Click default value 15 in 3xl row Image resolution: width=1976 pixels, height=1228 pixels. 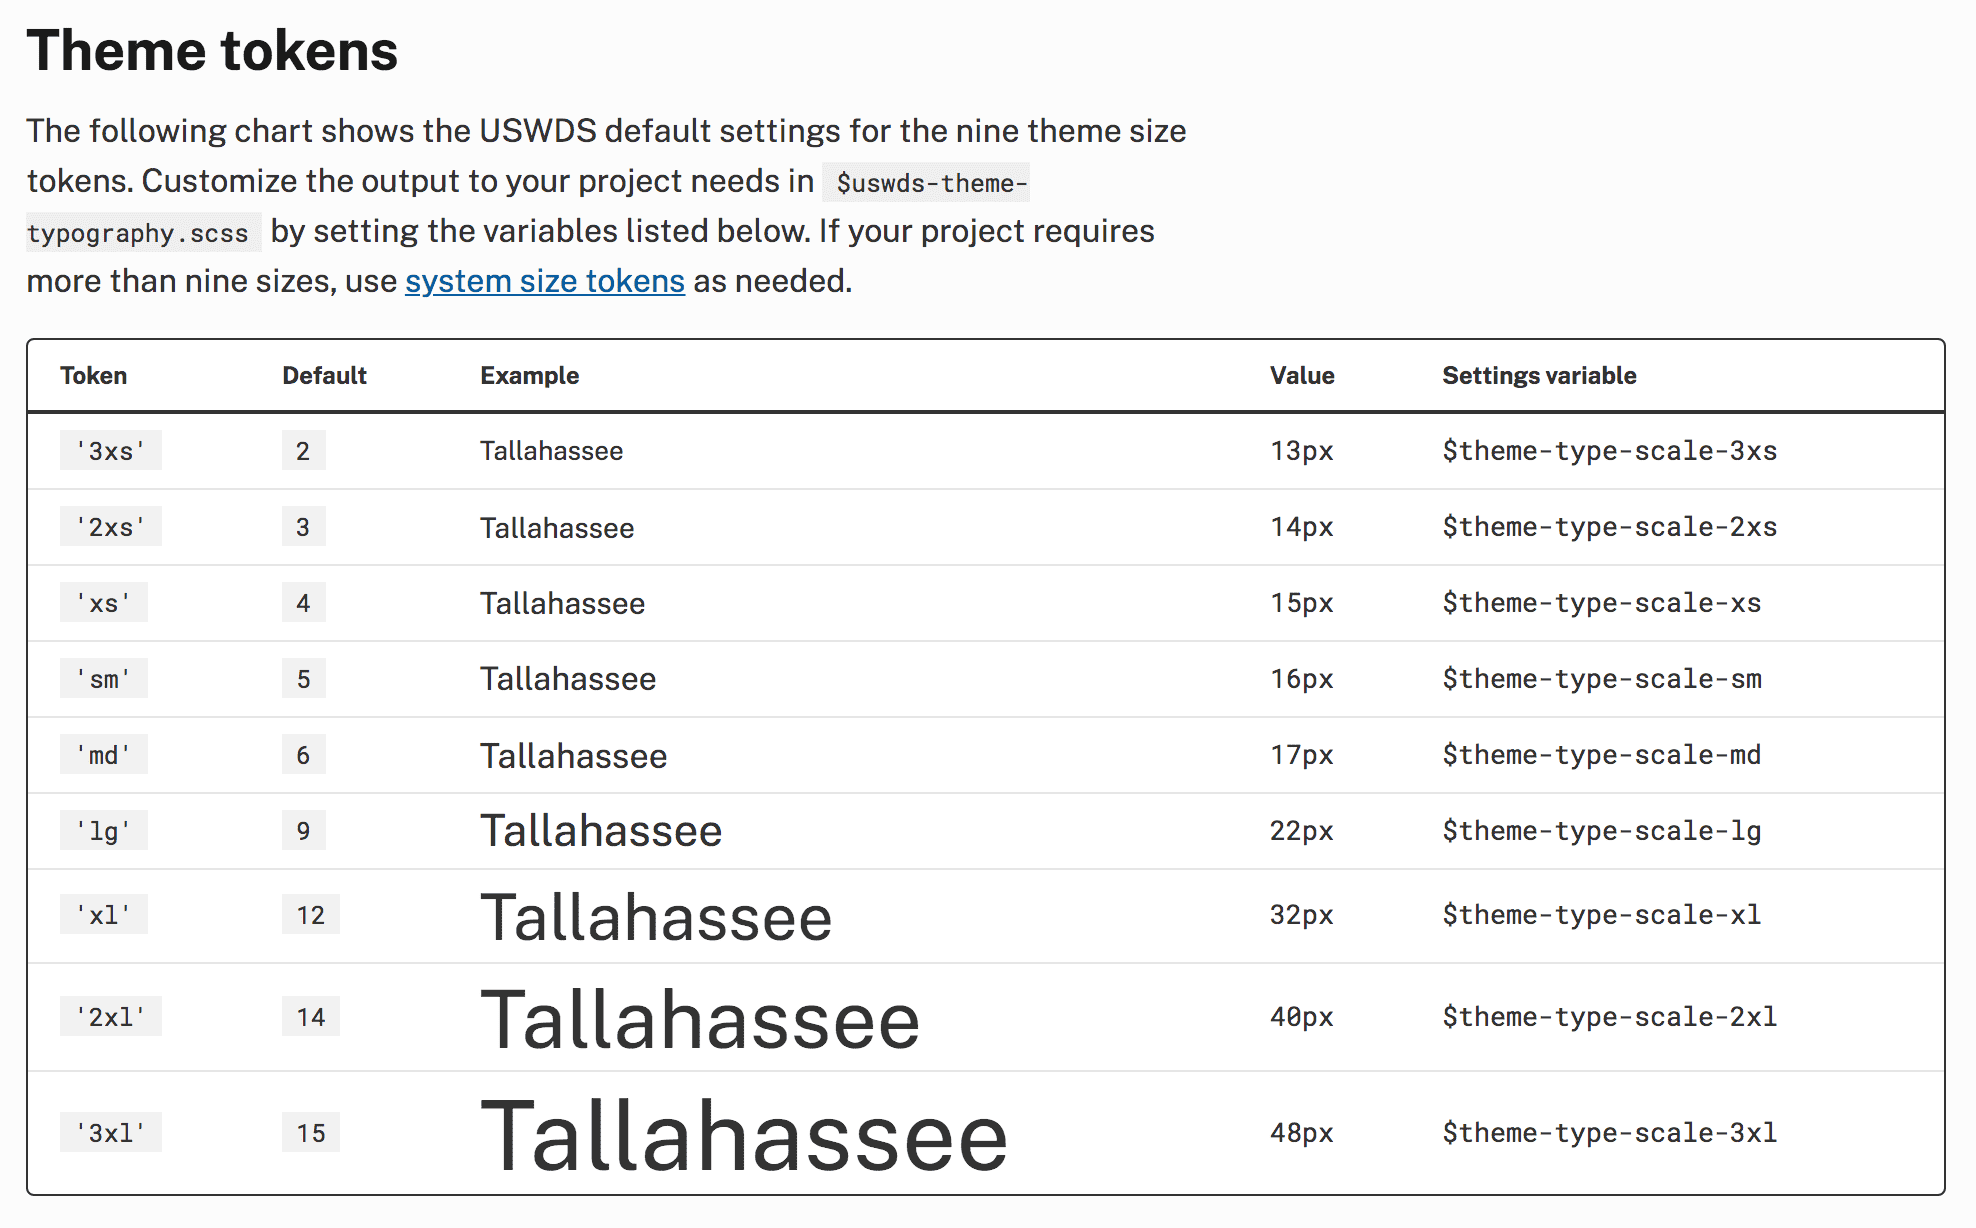click(x=310, y=1133)
